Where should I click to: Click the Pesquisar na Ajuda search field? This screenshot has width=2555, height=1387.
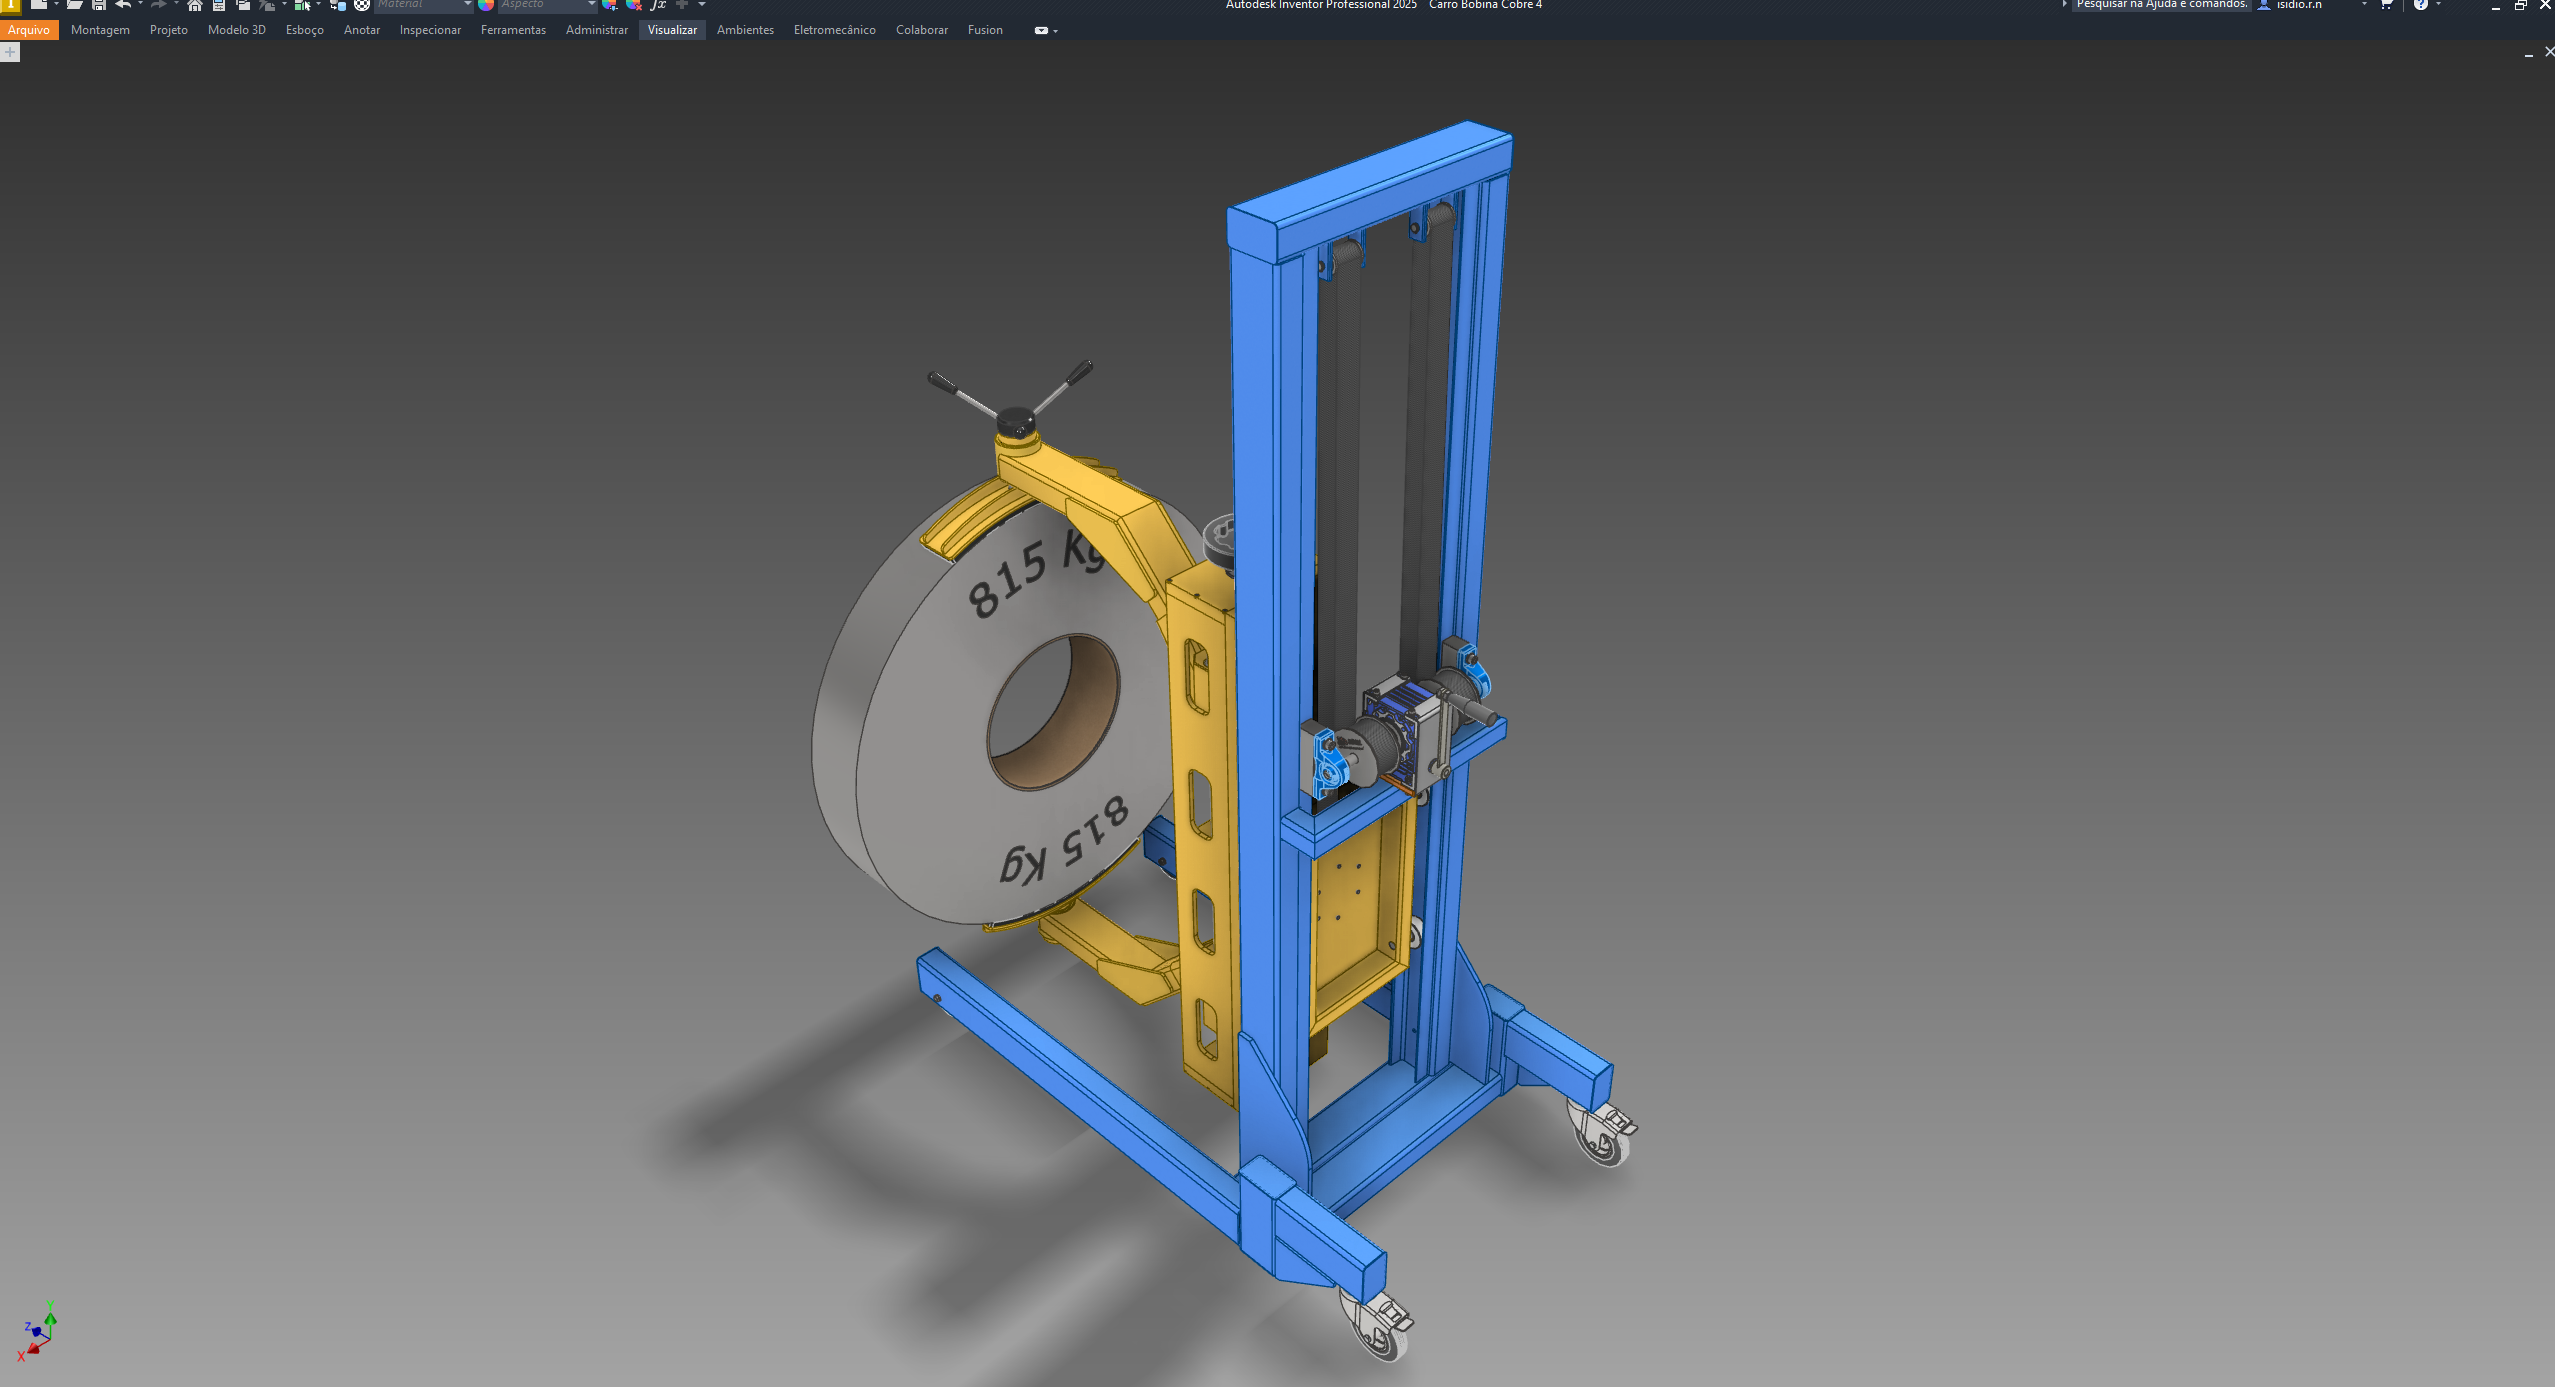pos(2161,5)
